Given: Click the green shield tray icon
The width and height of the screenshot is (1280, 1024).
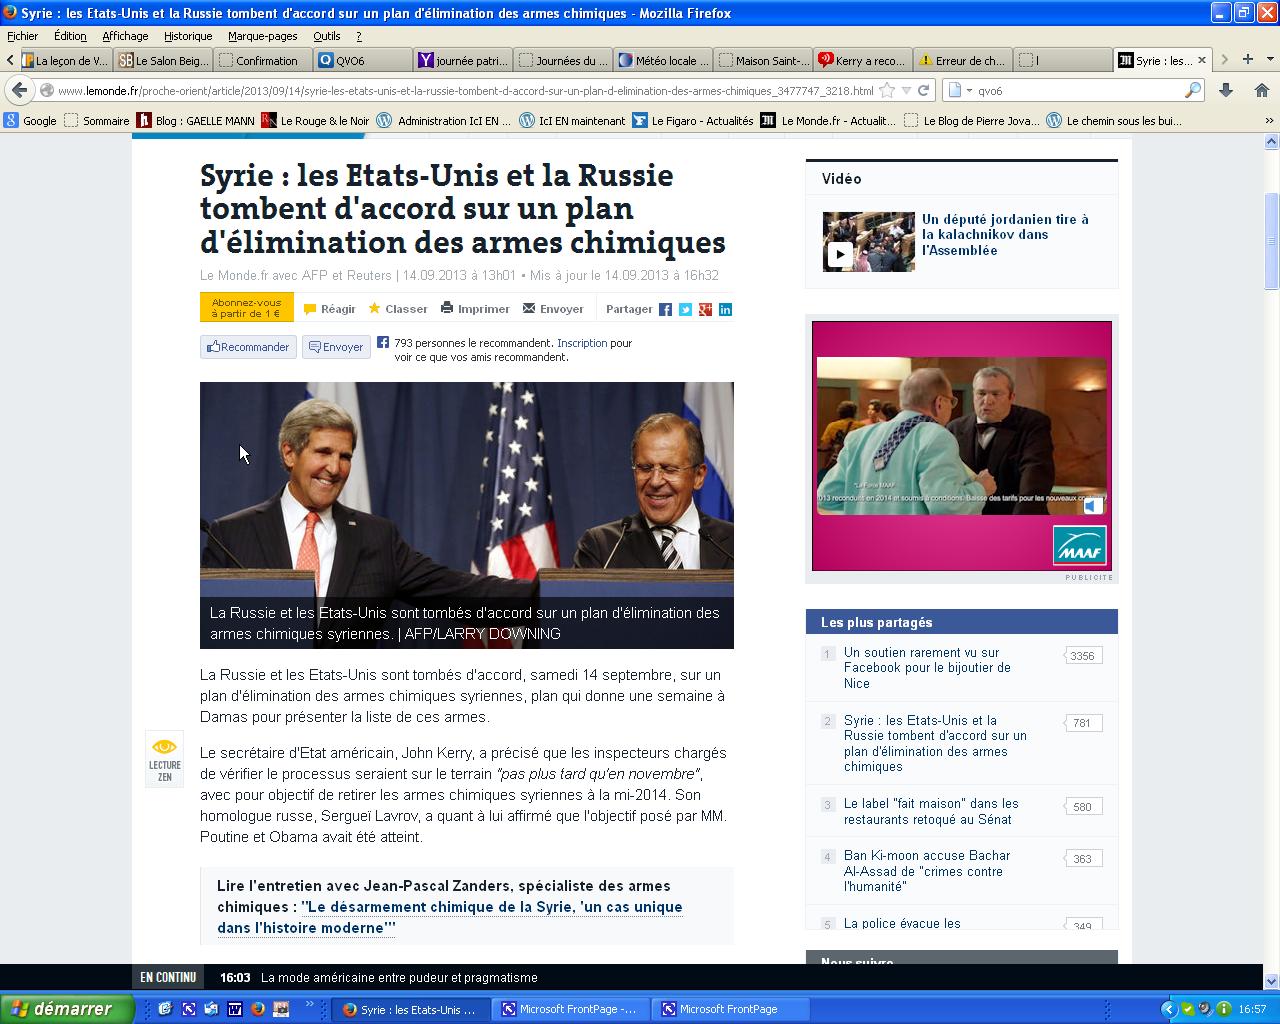Looking at the screenshot, I should coord(1187,1009).
